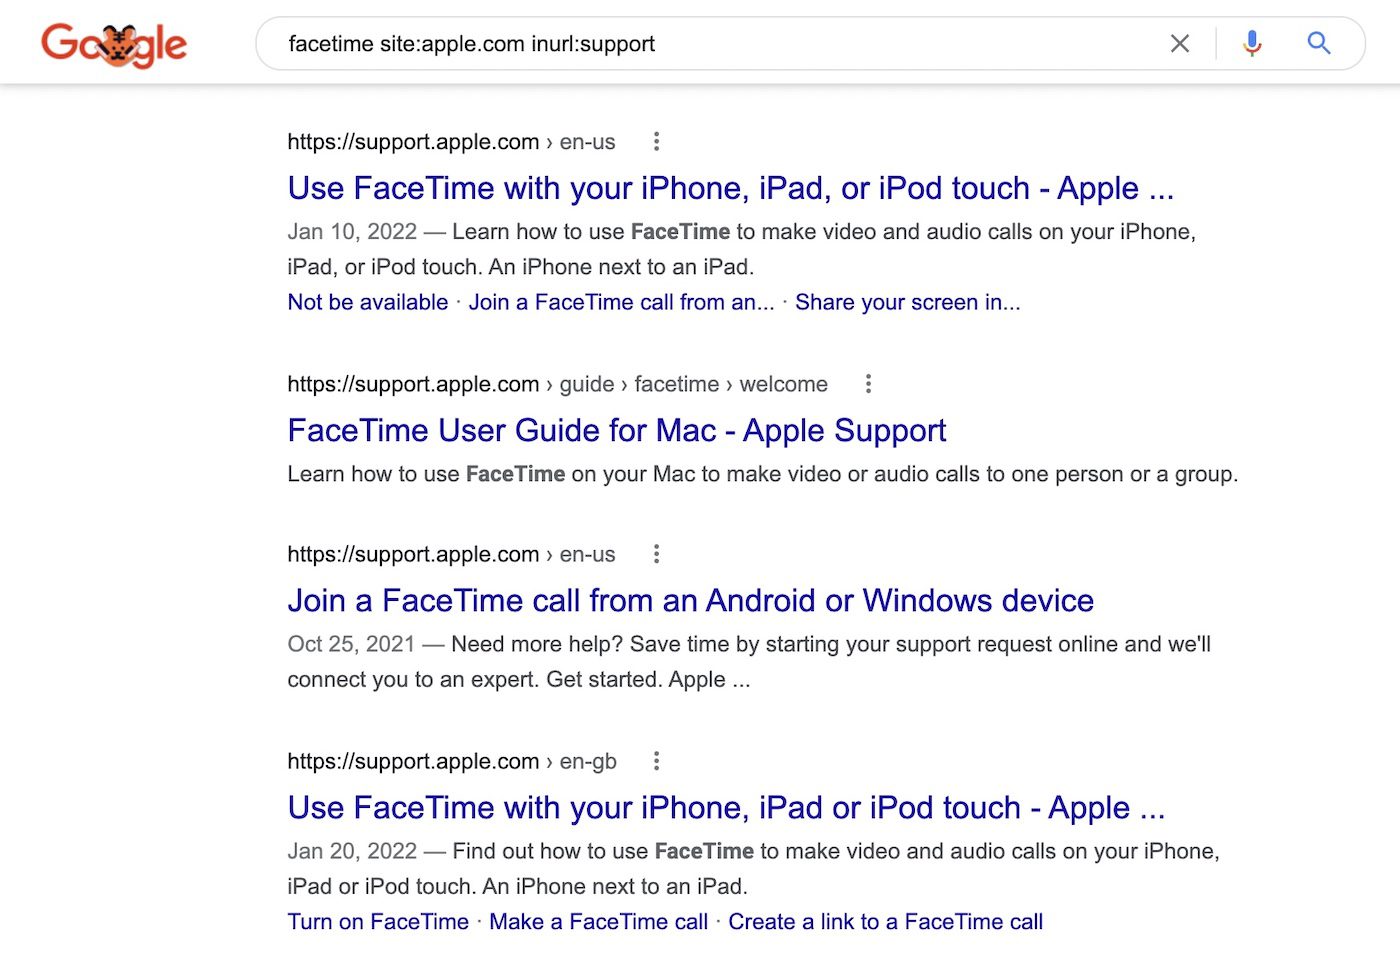Open the en-gb 'Use FaceTime with your iPhone' result
Viewport: 1400px width, 955px height.
[x=726, y=807]
